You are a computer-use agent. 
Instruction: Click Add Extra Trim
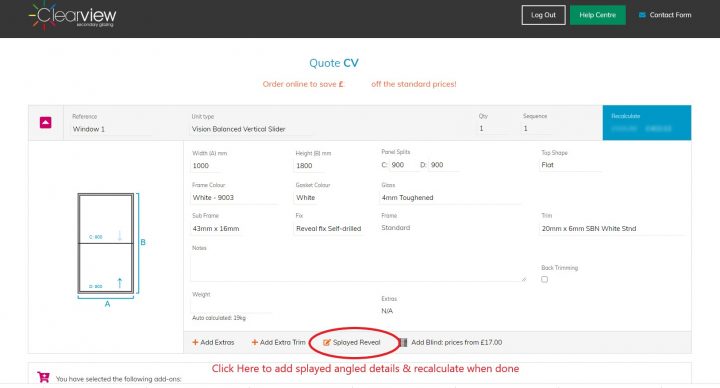click(x=278, y=342)
